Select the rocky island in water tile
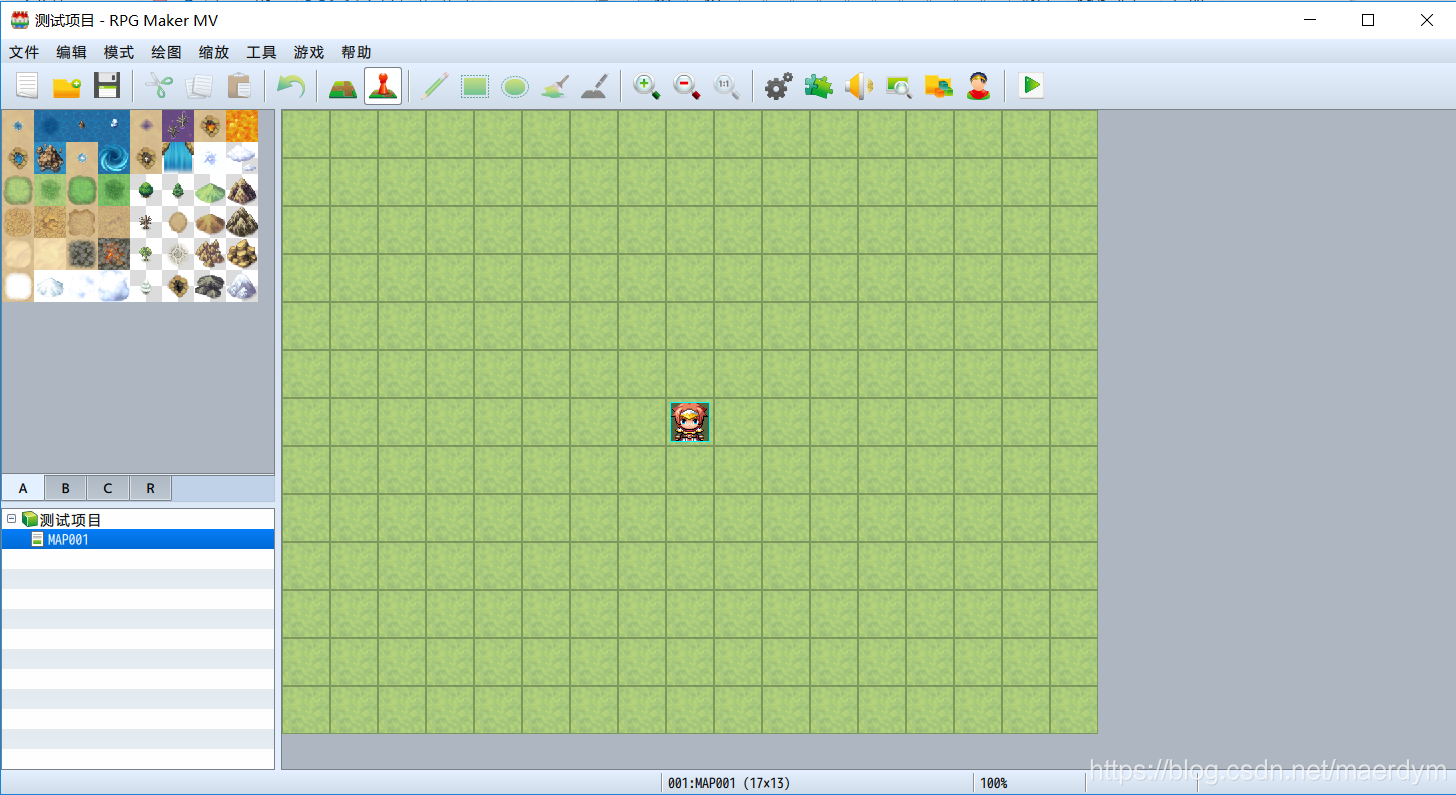Viewport: 1456px width, 795px height. (50, 158)
